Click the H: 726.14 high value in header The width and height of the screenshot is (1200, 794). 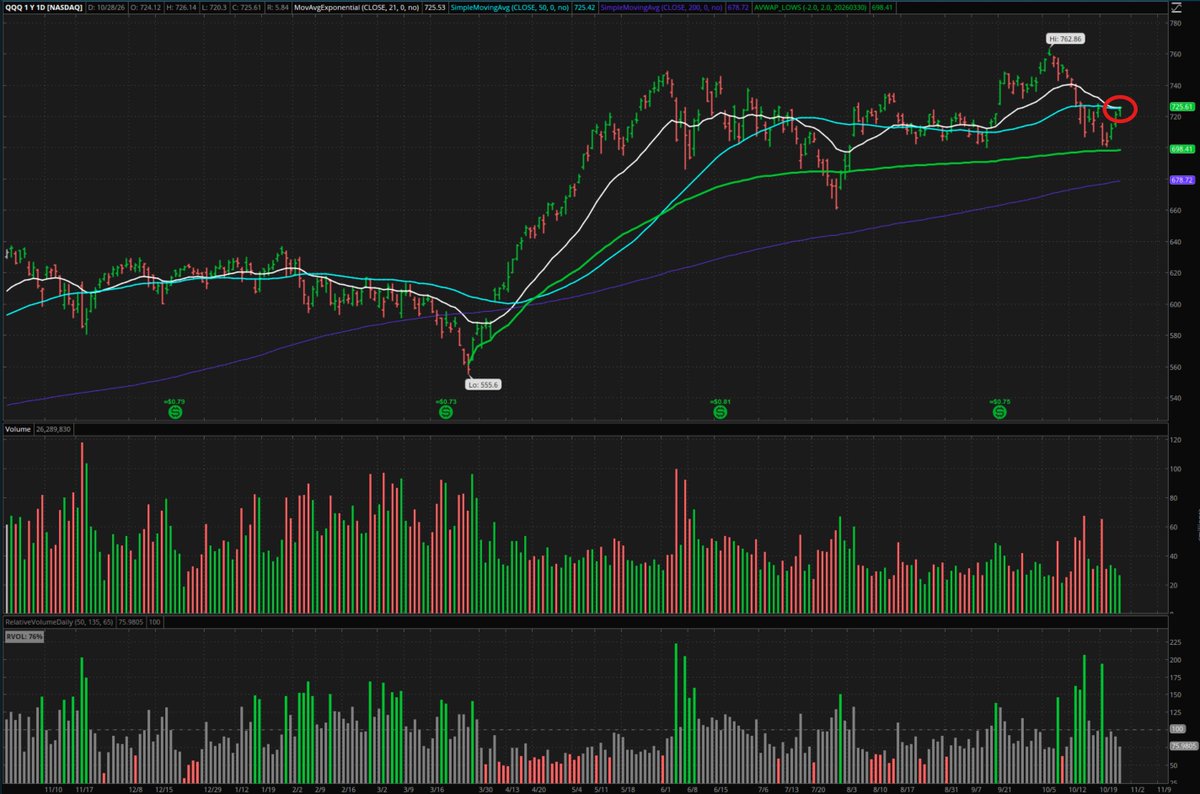click(181, 8)
